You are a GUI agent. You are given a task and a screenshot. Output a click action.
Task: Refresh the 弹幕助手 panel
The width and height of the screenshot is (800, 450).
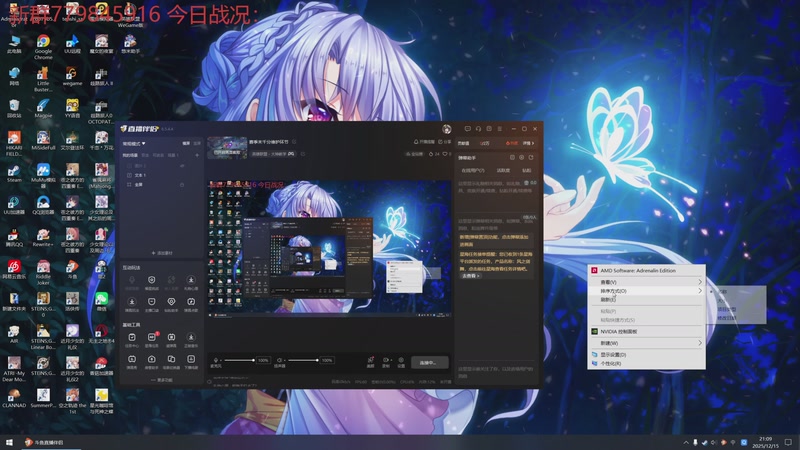coord(531,158)
